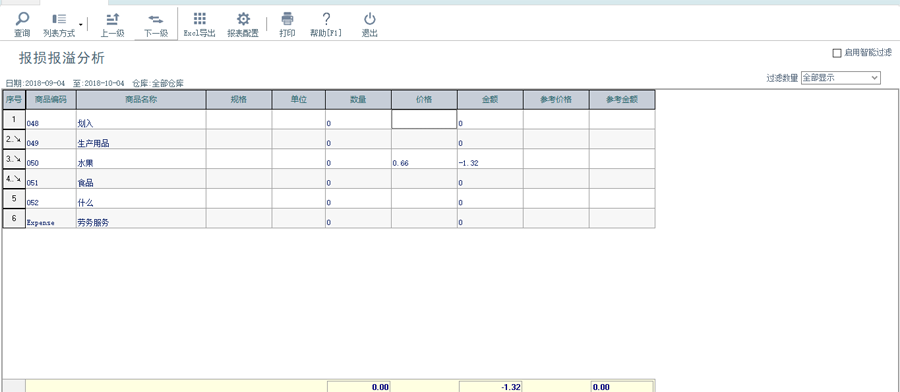Select the 划入 product name cell

[141, 119]
